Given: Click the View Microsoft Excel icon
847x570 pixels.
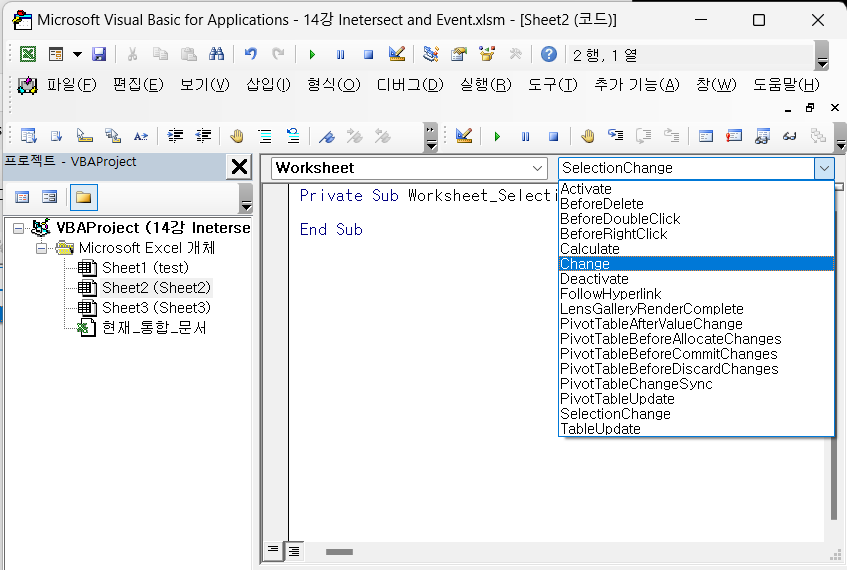Looking at the screenshot, I should 28,55.
